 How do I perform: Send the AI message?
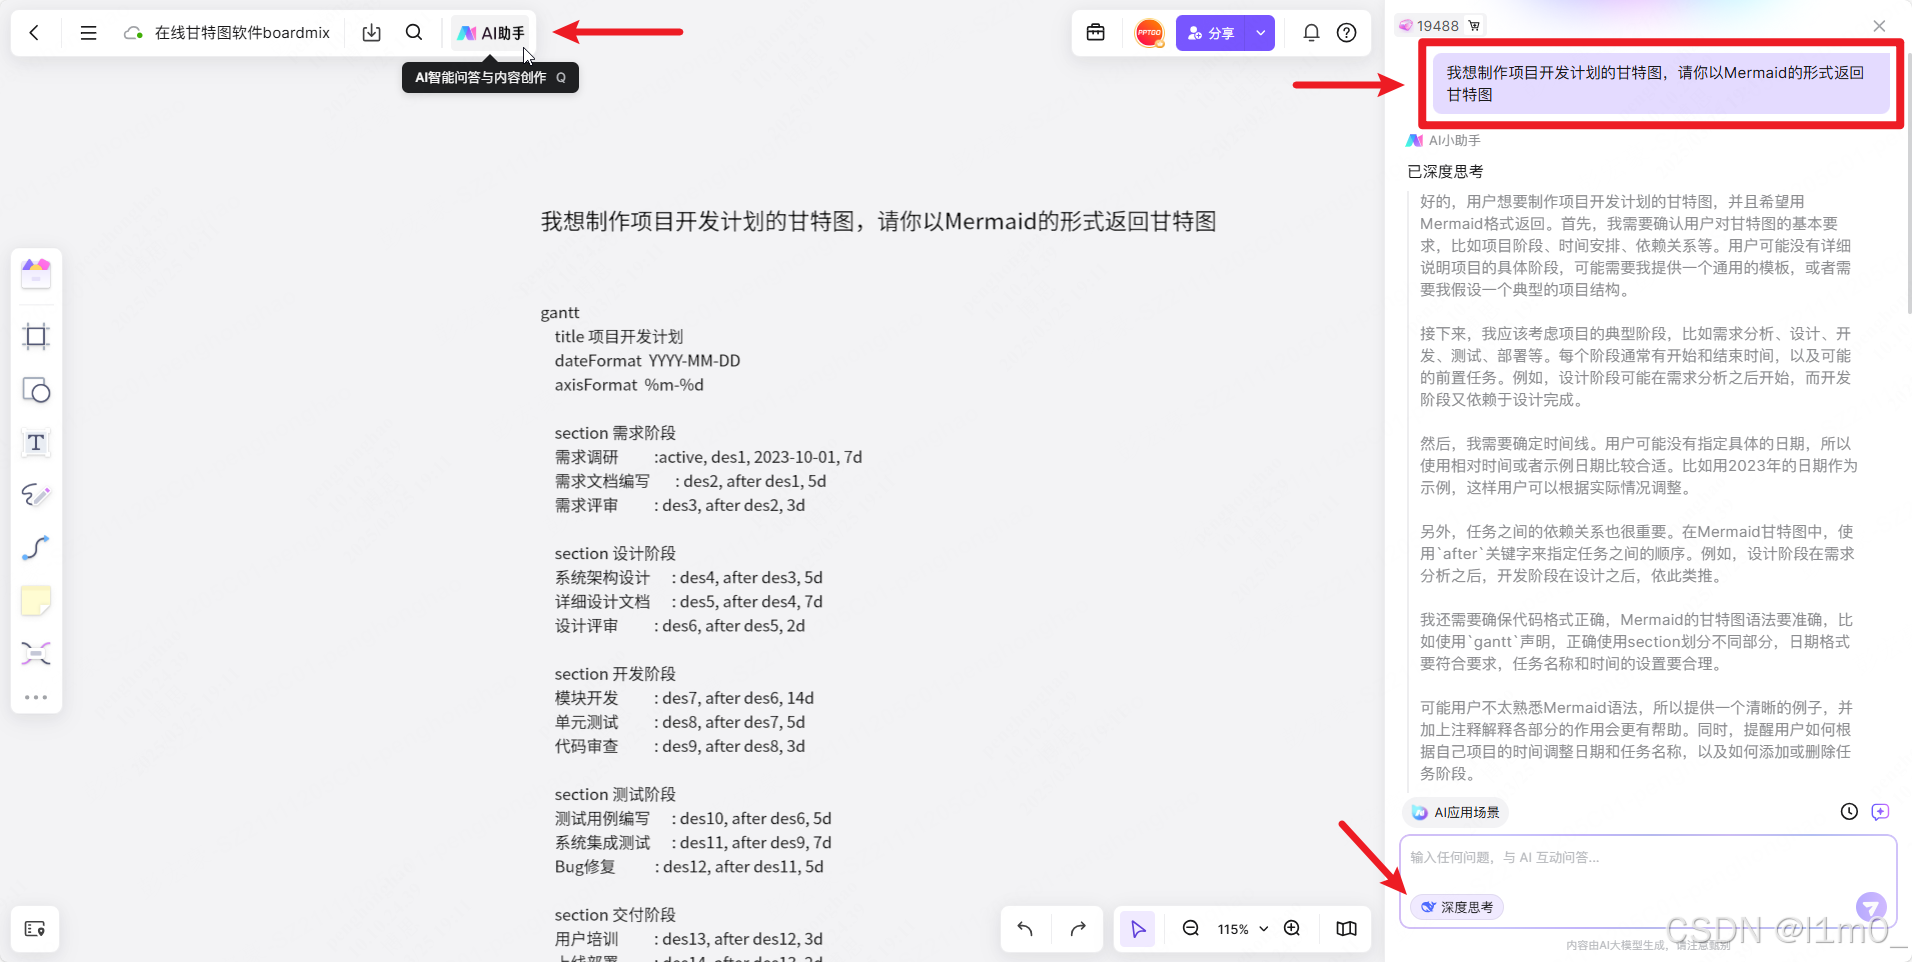coord(1871,907)
